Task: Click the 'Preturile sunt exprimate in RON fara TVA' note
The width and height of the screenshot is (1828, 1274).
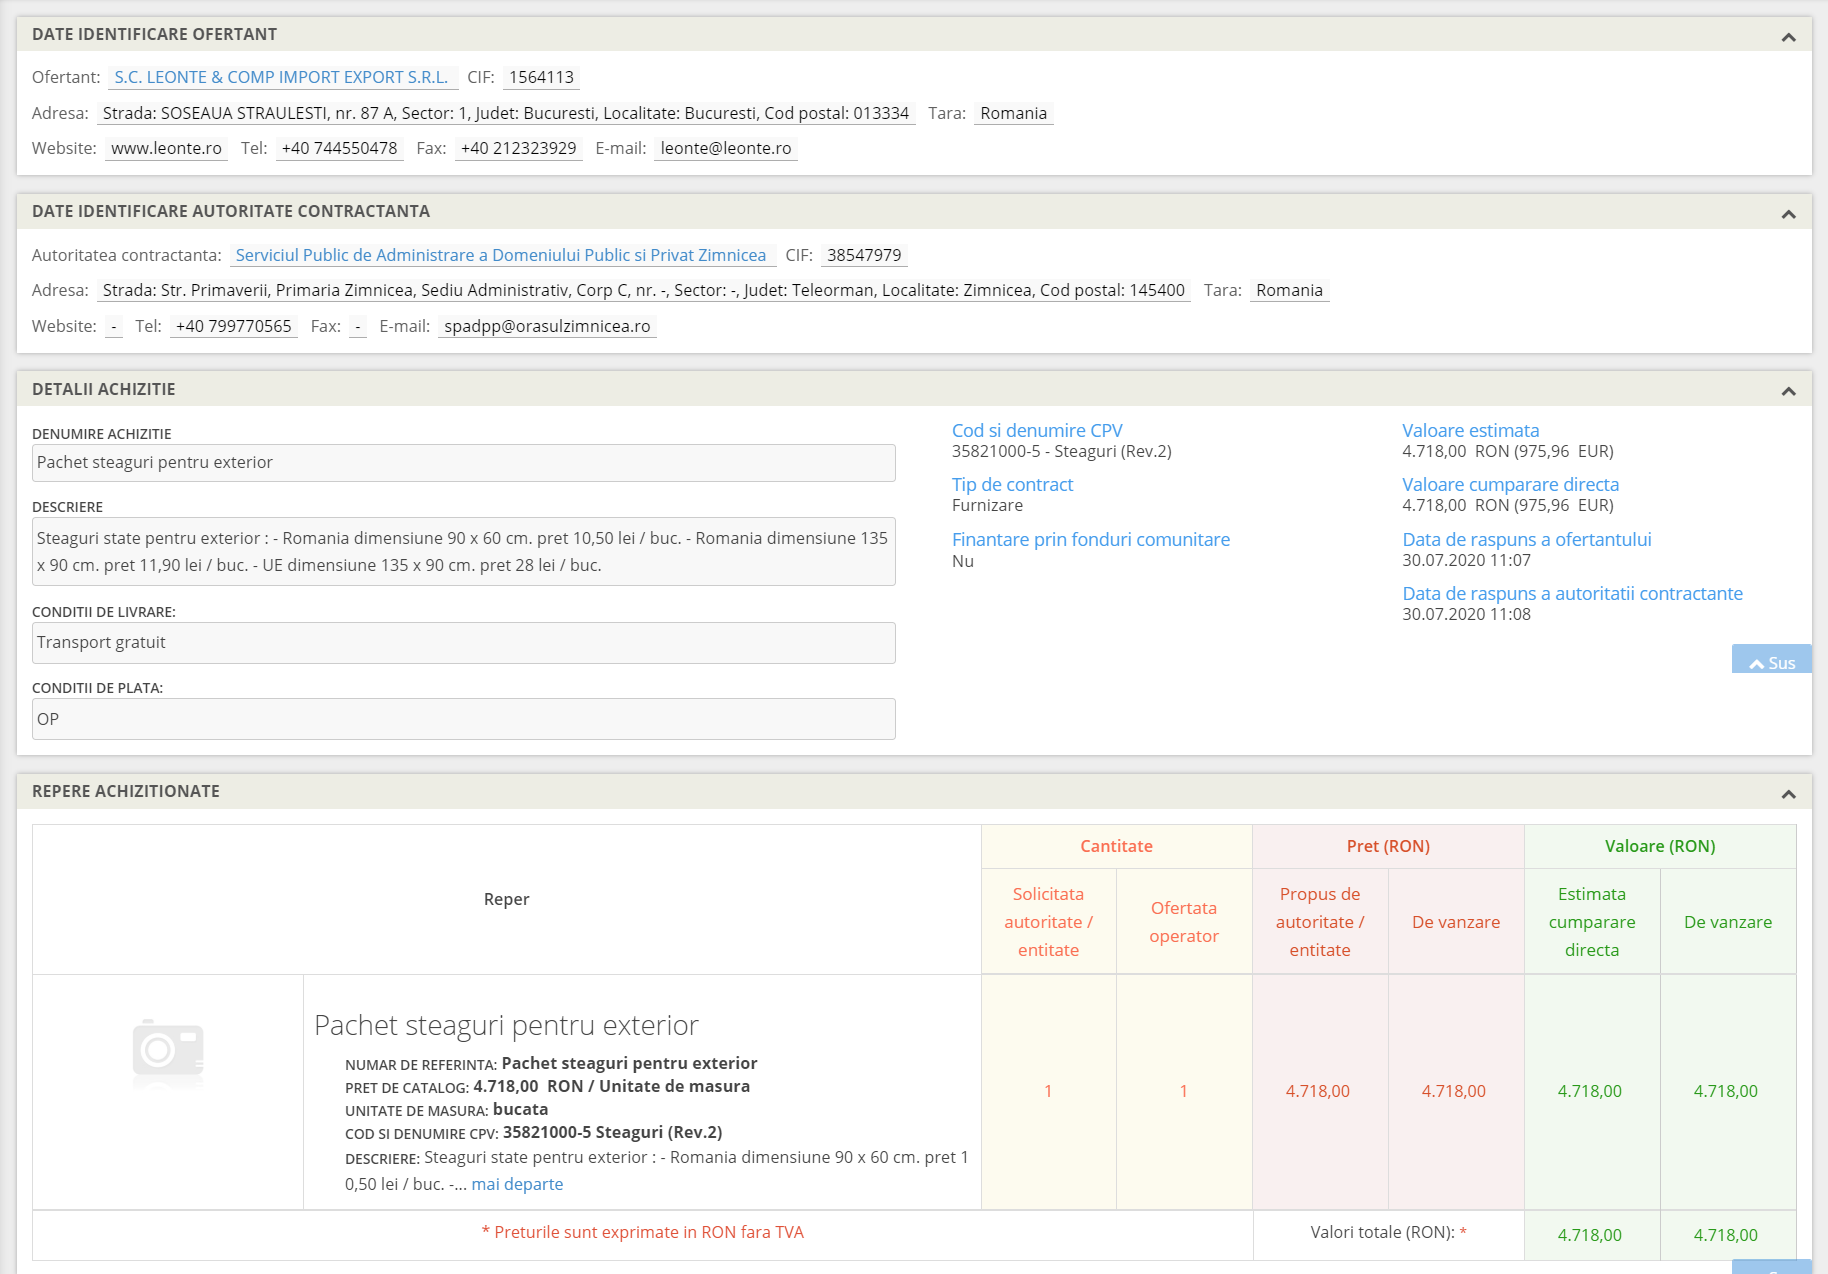Action: pyautogui.click(x=642, y=1232)
